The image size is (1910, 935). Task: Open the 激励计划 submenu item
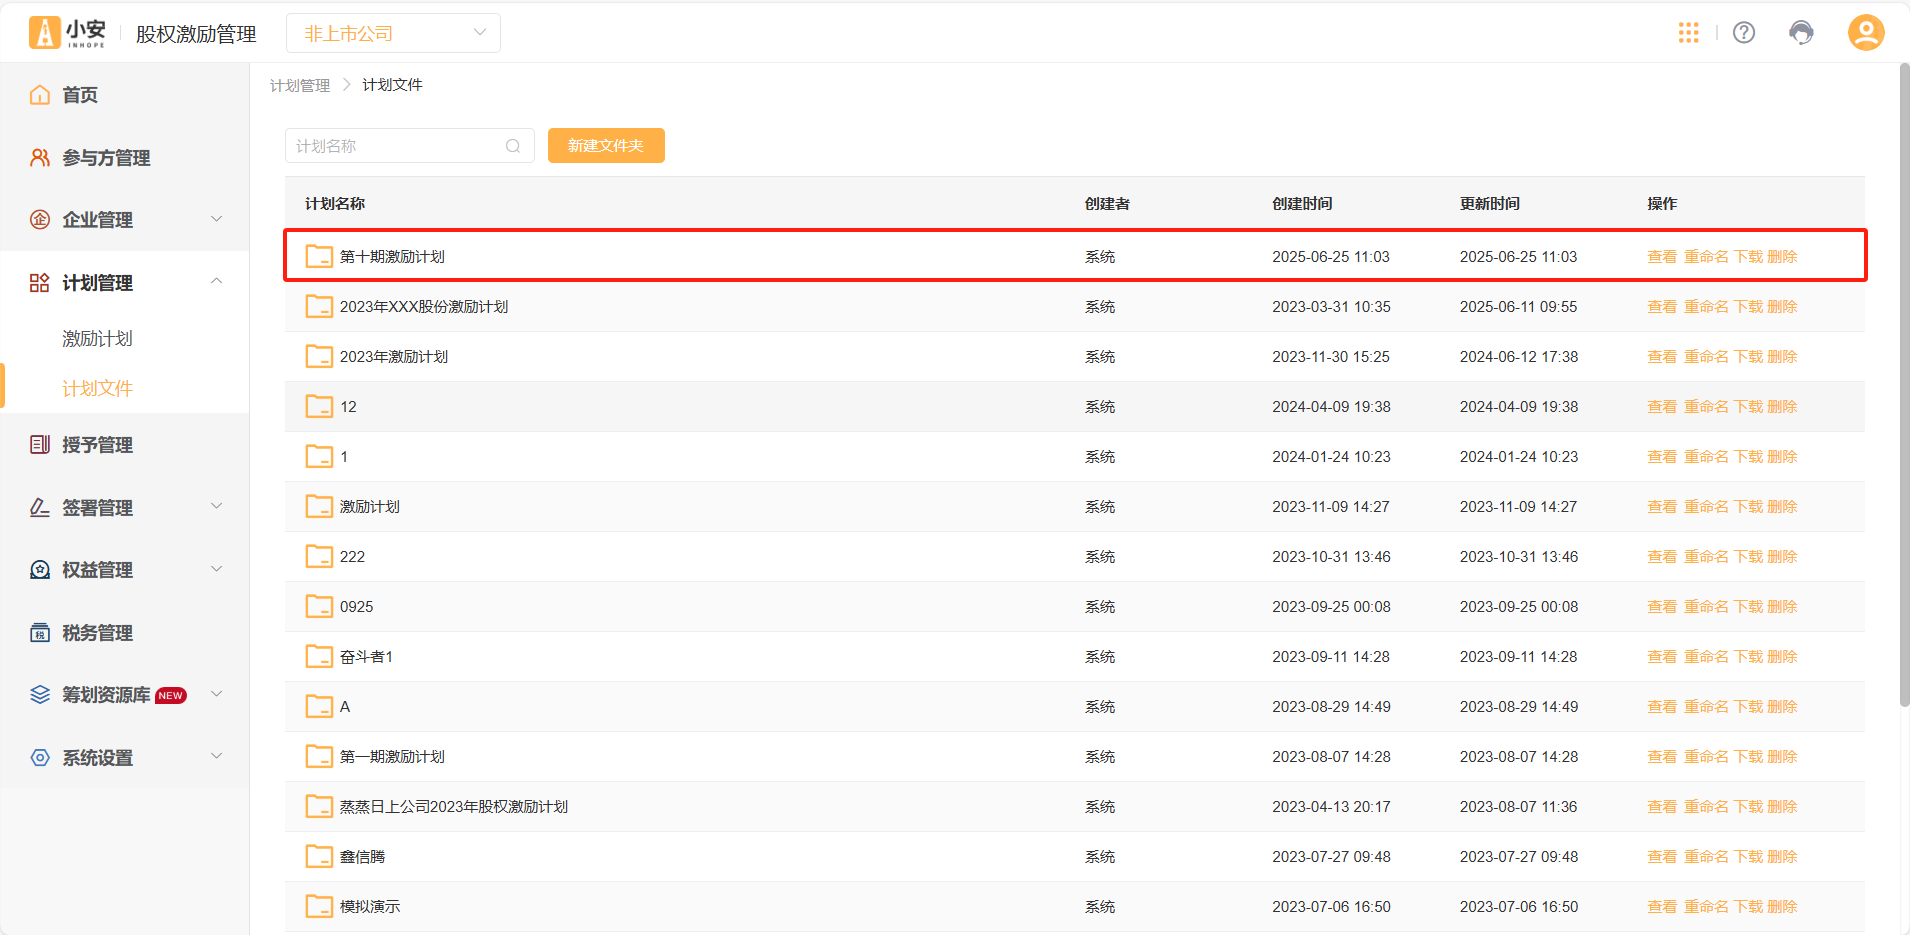97,339
